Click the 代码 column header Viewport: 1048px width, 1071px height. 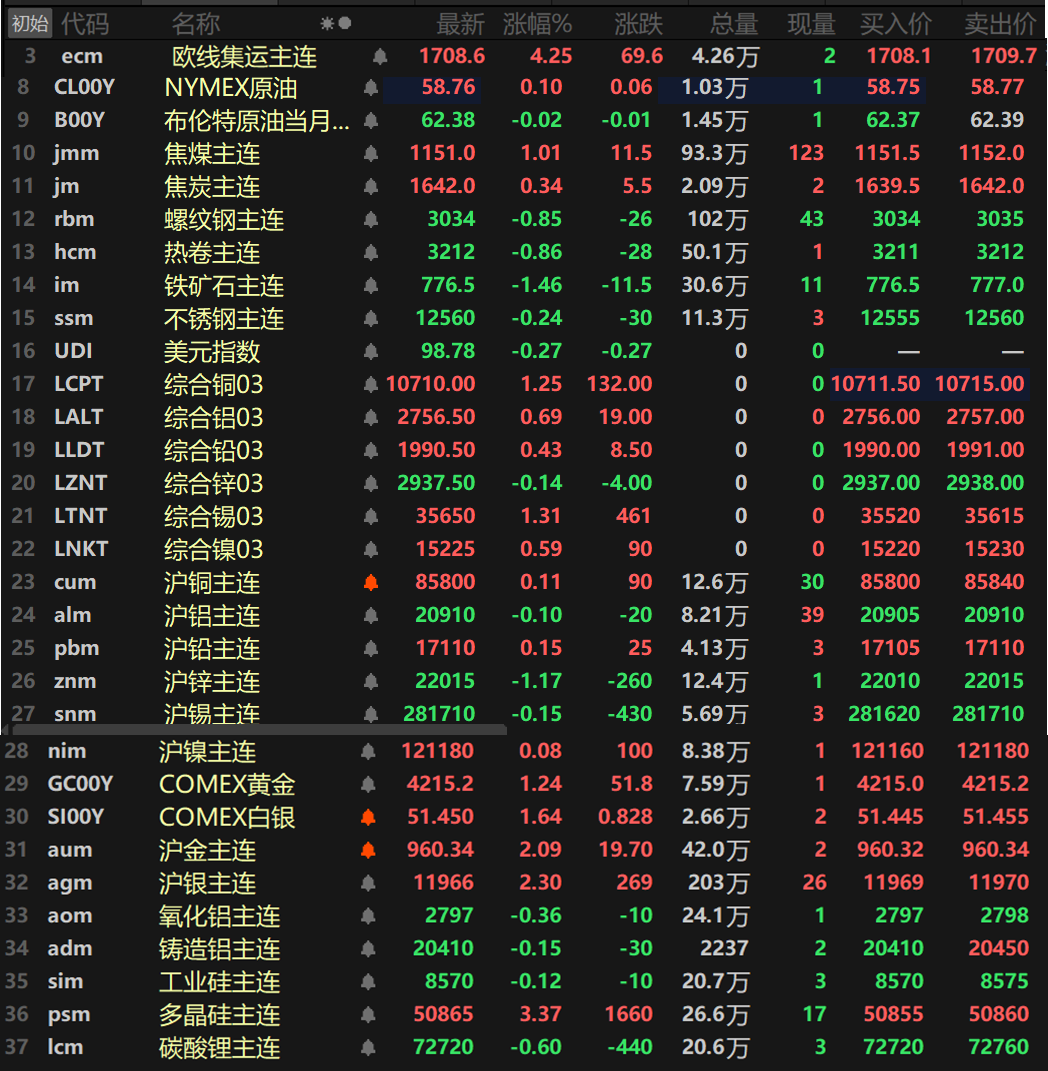click(85, 23)
